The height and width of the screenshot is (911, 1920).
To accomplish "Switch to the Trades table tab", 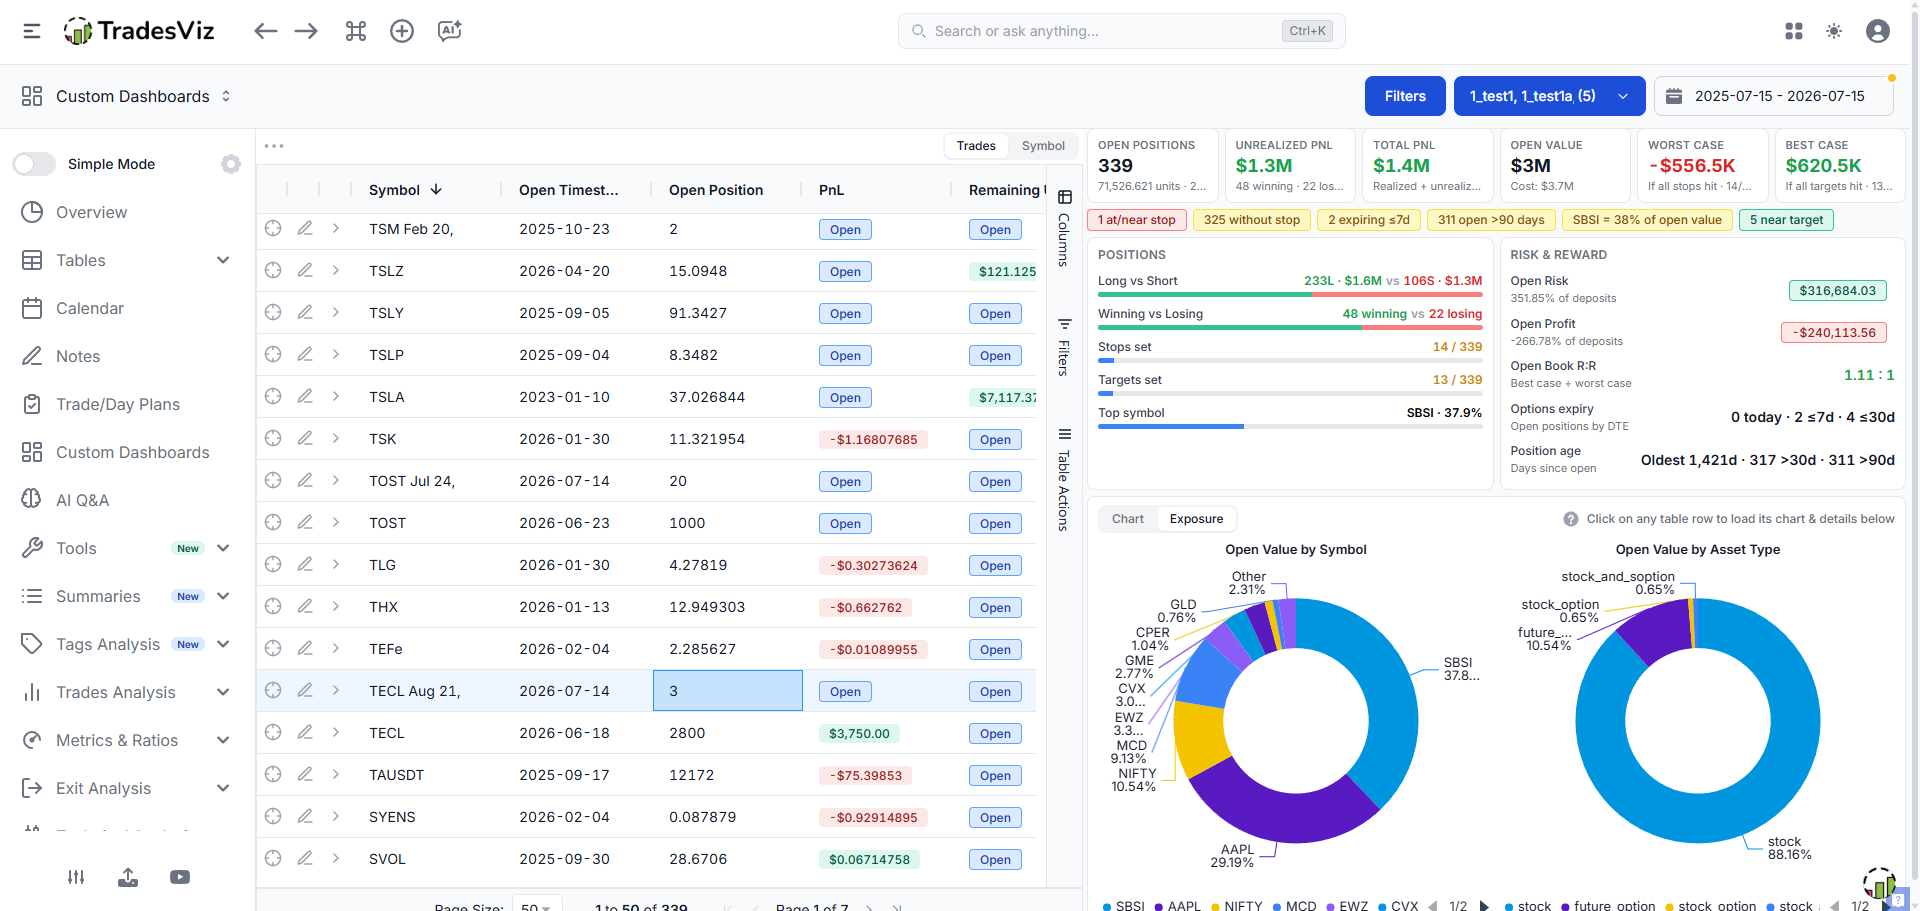I will tap(976, 146).
